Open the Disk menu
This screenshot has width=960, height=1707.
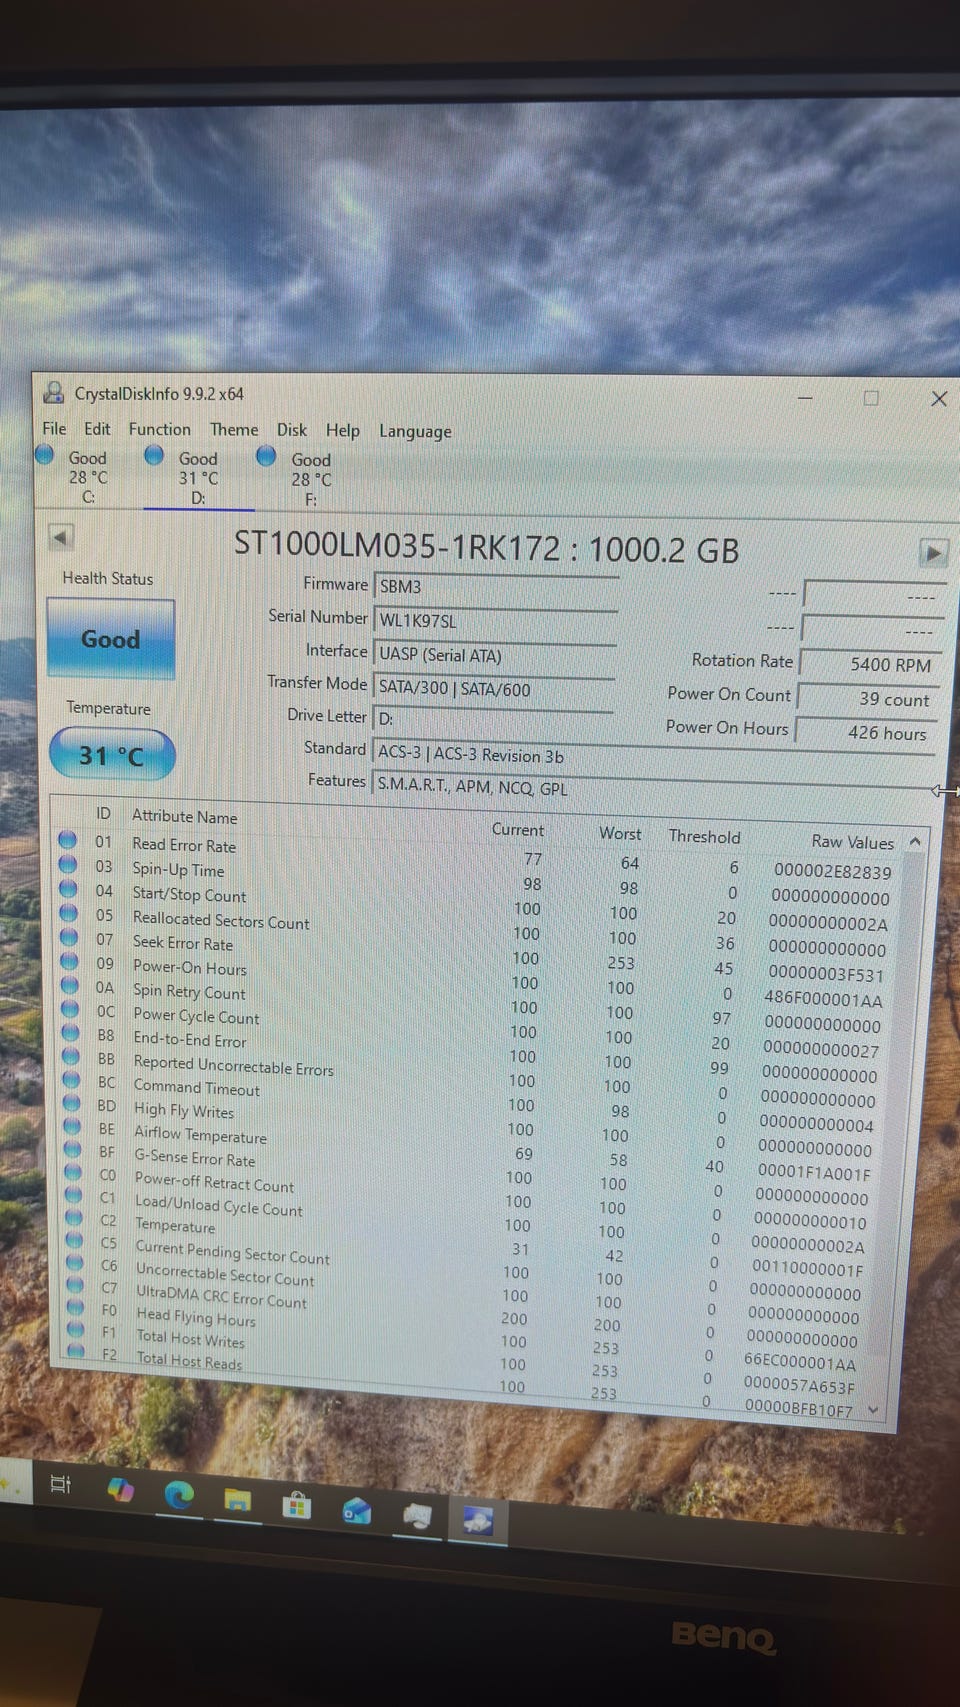292,429
